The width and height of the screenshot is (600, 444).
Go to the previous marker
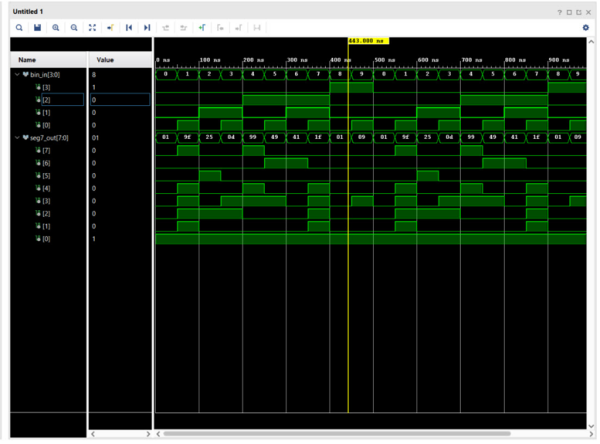point(220,28)
